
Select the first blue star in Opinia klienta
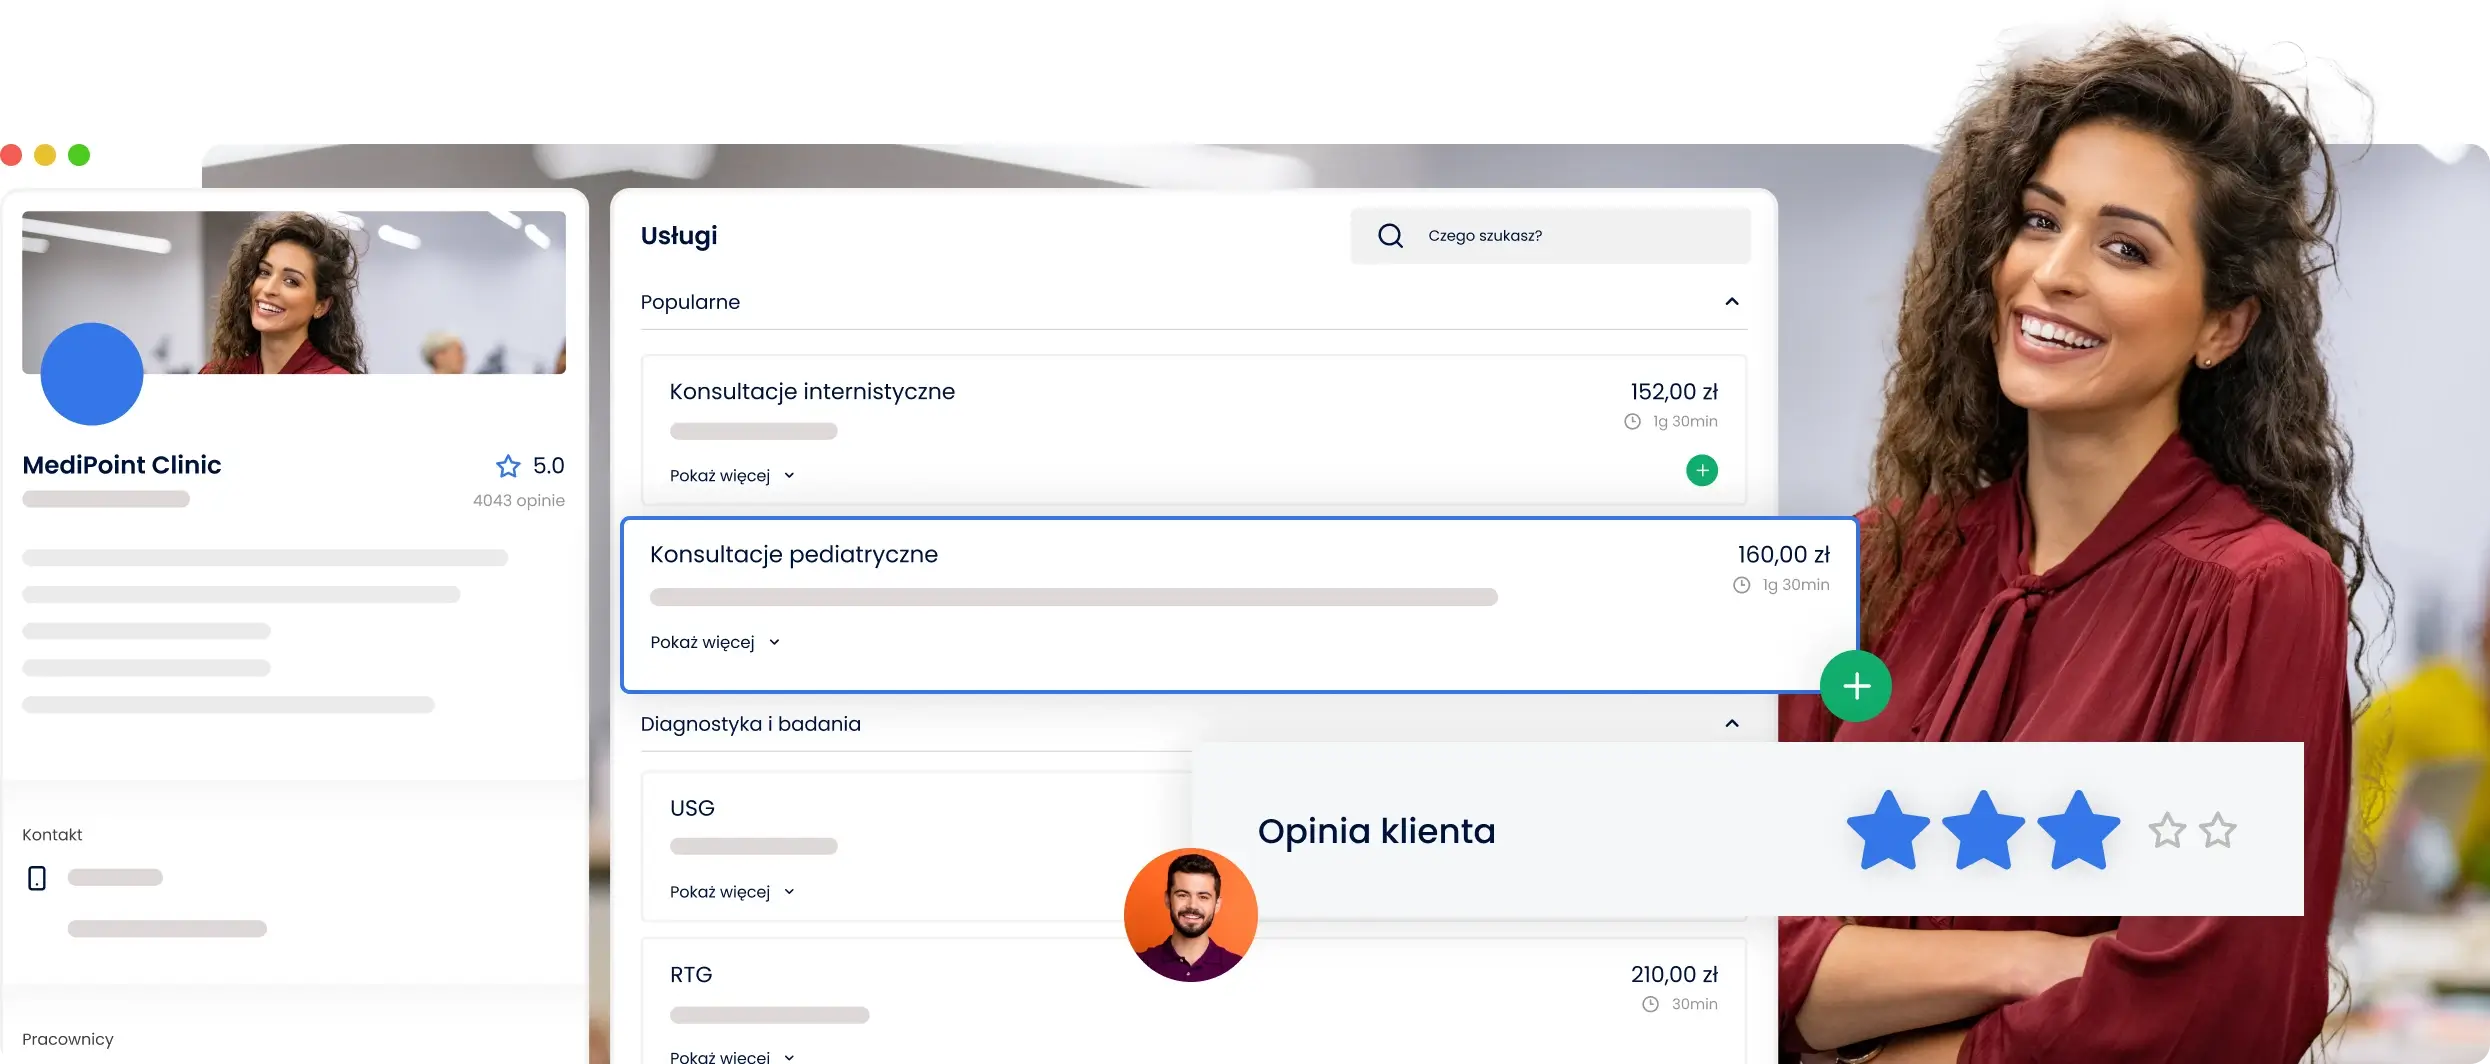[x=1888, y=831]
